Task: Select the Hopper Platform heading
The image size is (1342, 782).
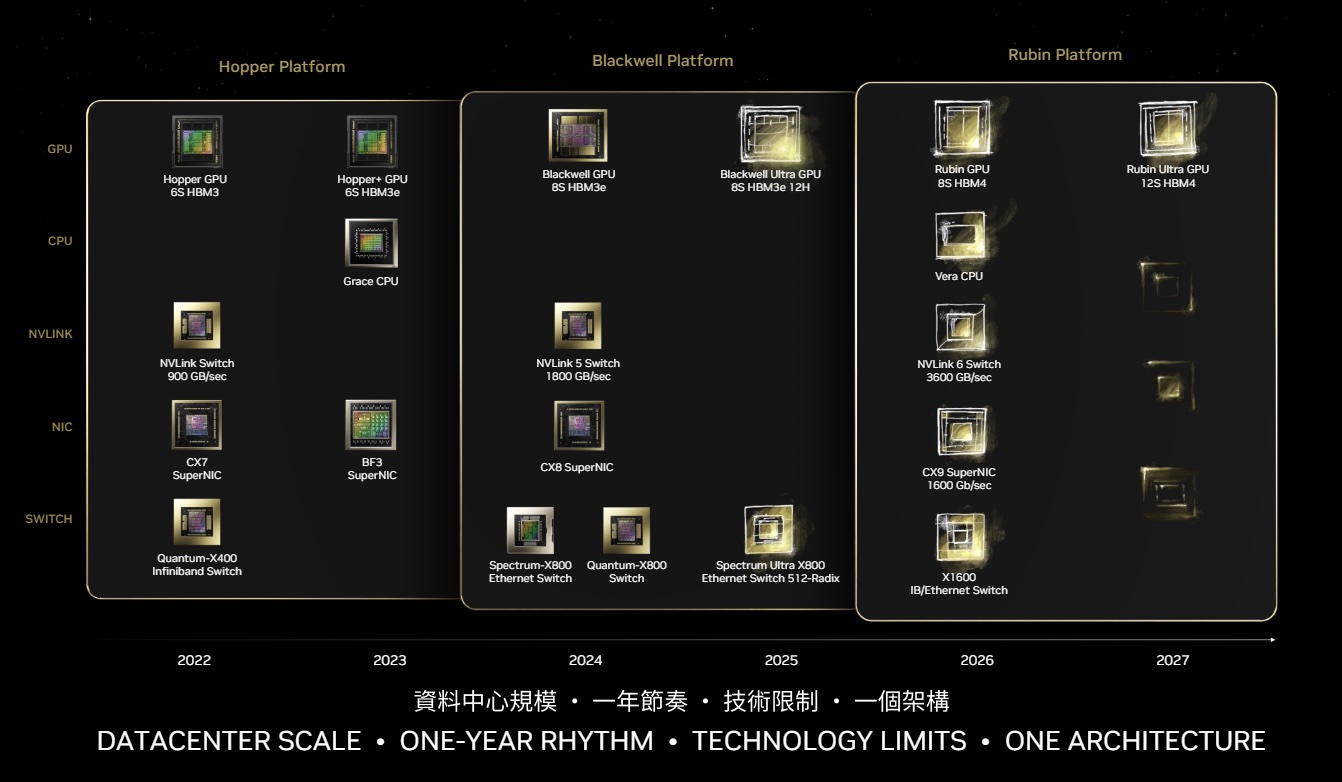Action: click(x=282, y=66)
